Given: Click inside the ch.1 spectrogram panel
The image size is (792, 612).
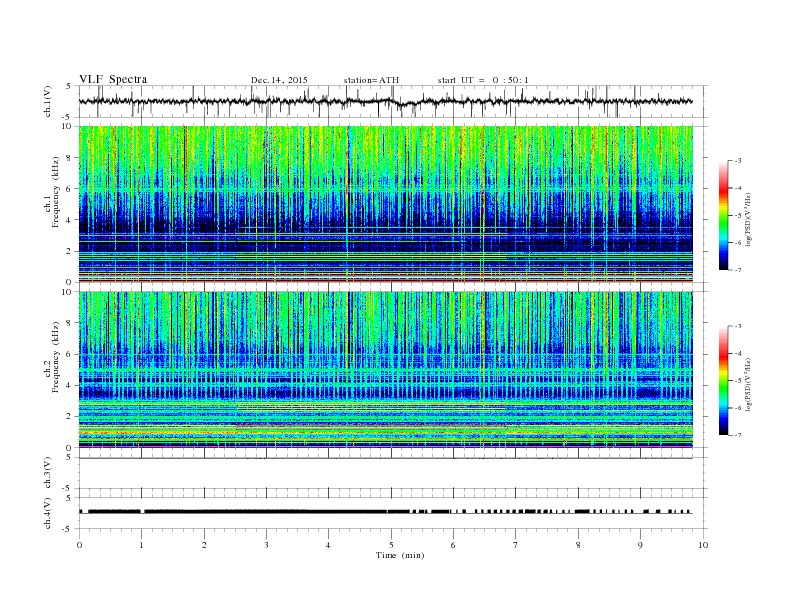Looking at the screenshot, I should pyautogui.click(x=386, y=204).
